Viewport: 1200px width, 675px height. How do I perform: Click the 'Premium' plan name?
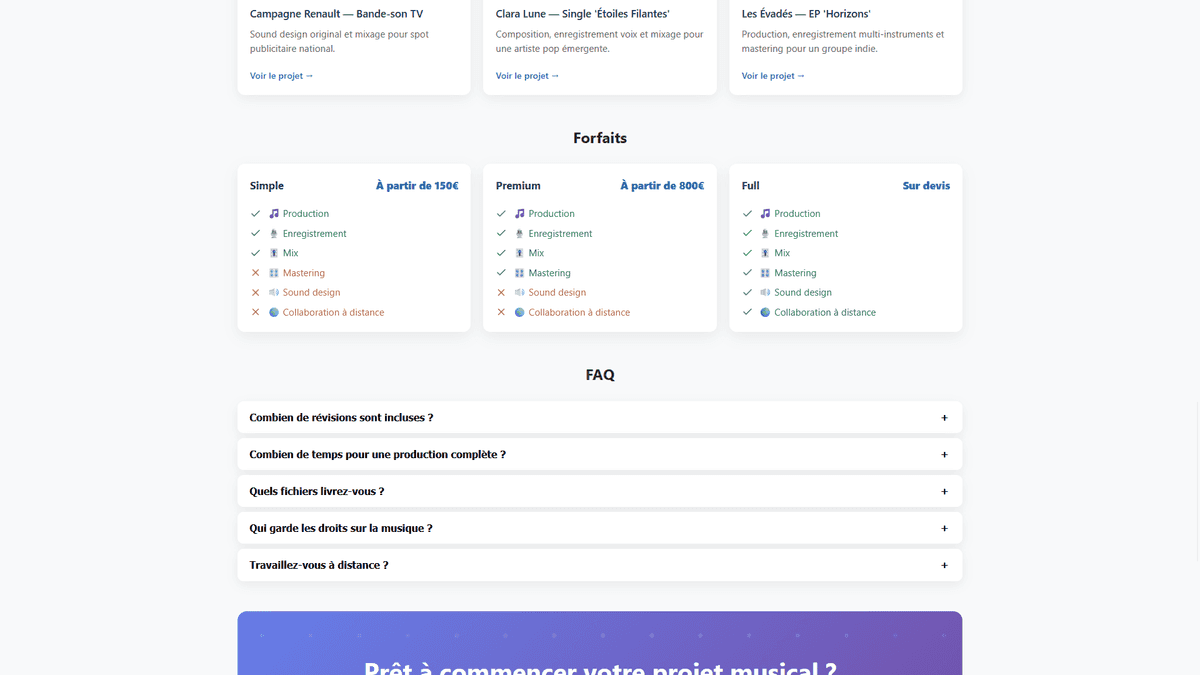coord(518,186)
